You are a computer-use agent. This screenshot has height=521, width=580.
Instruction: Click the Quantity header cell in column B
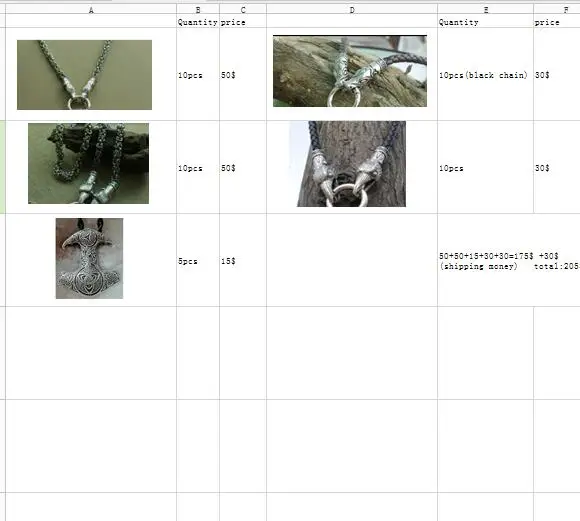[198, 22]
